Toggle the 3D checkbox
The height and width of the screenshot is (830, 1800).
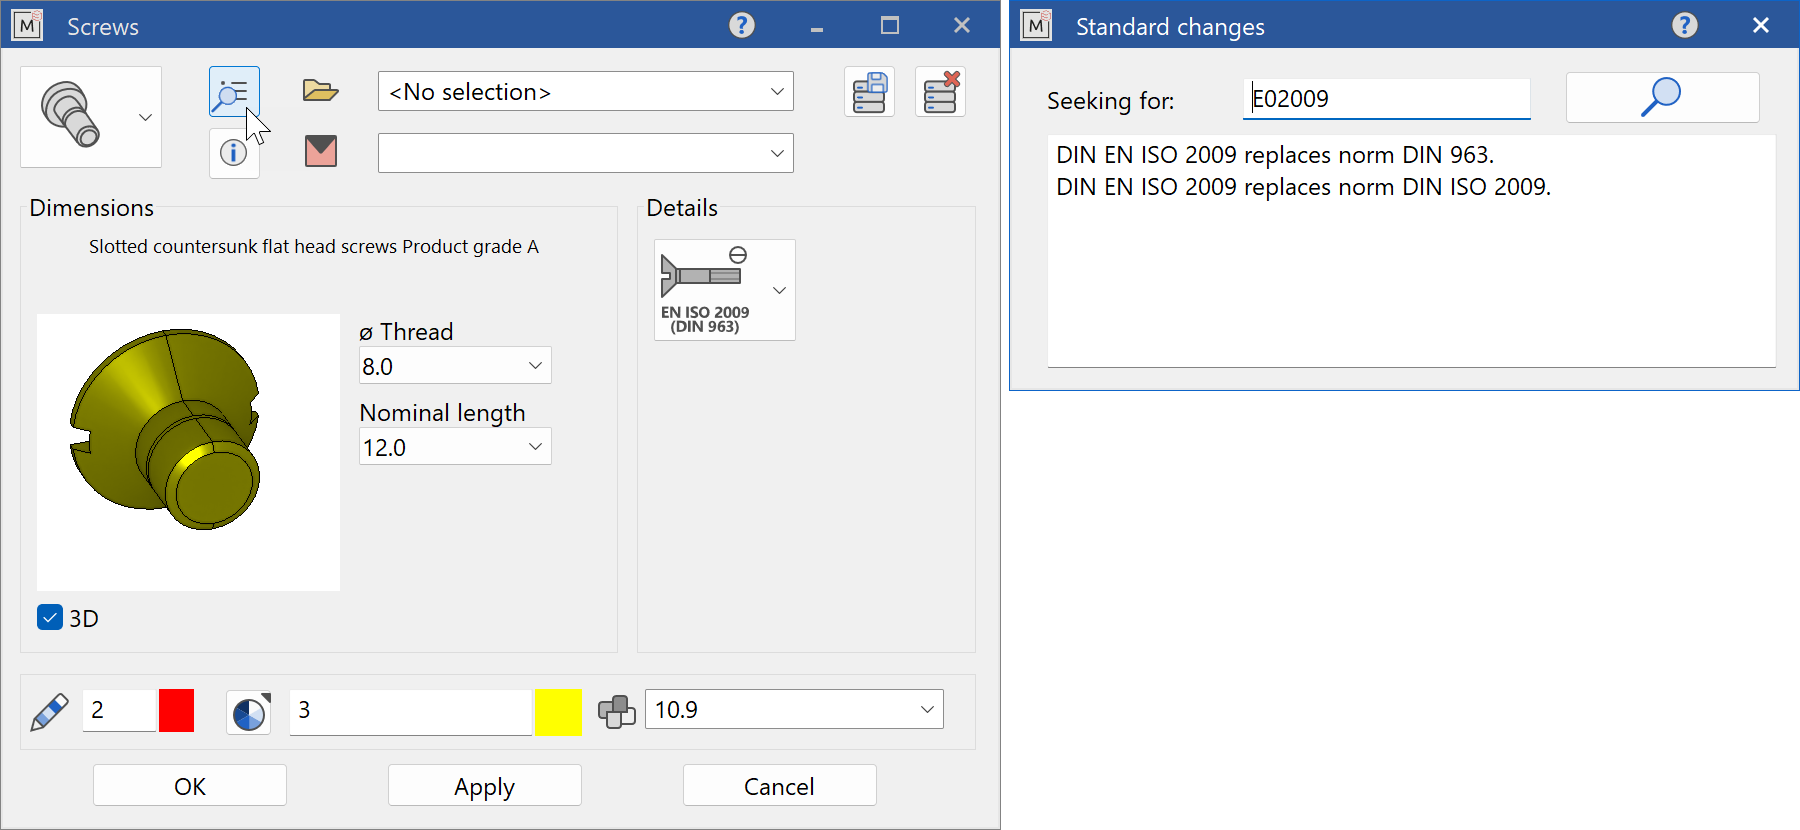50,617
